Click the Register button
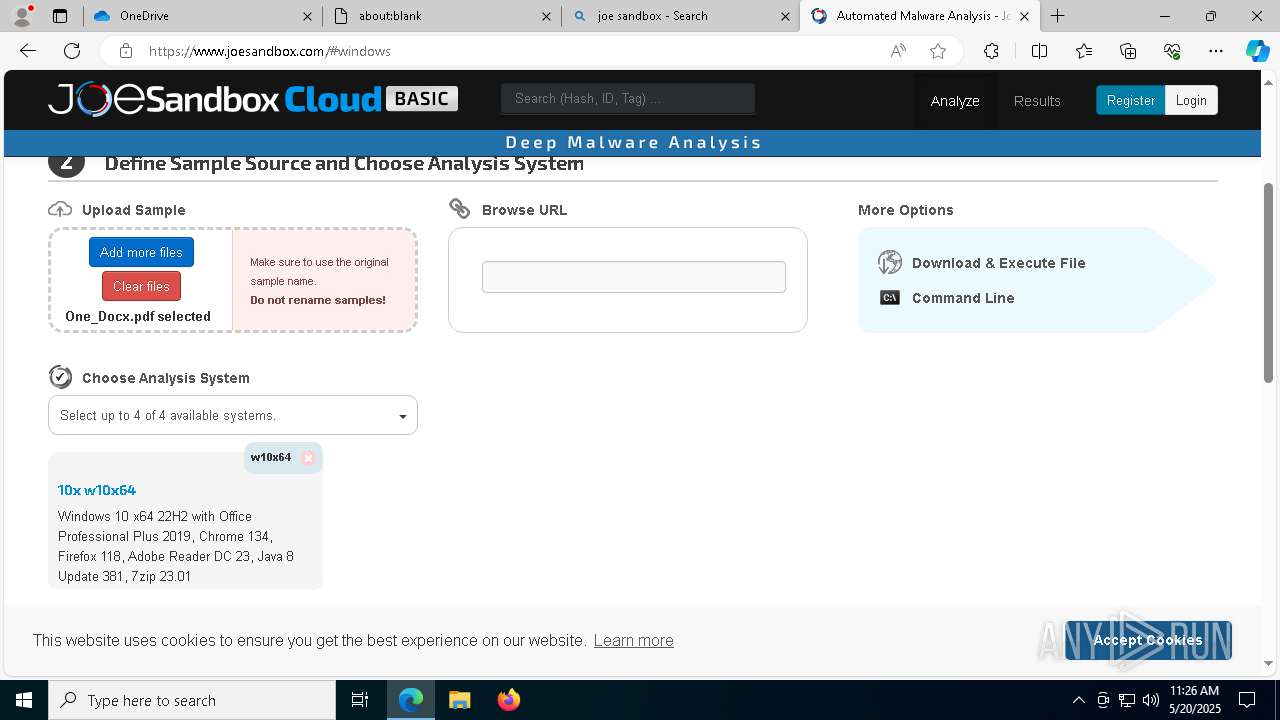The image size is (1280, 720). pos(1130,100)
